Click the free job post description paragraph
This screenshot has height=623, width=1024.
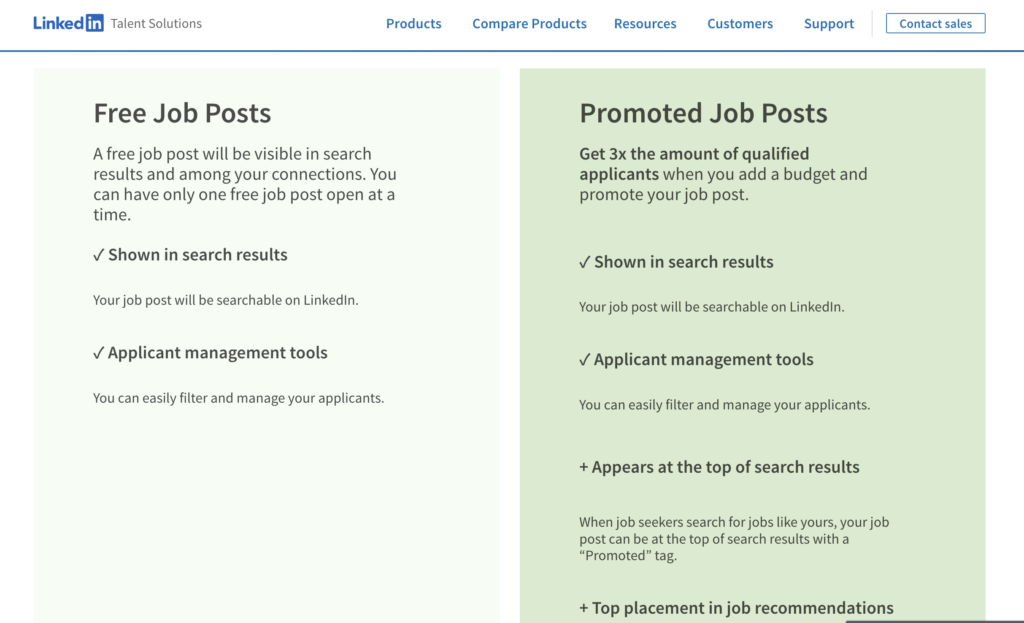coord(244,184)
